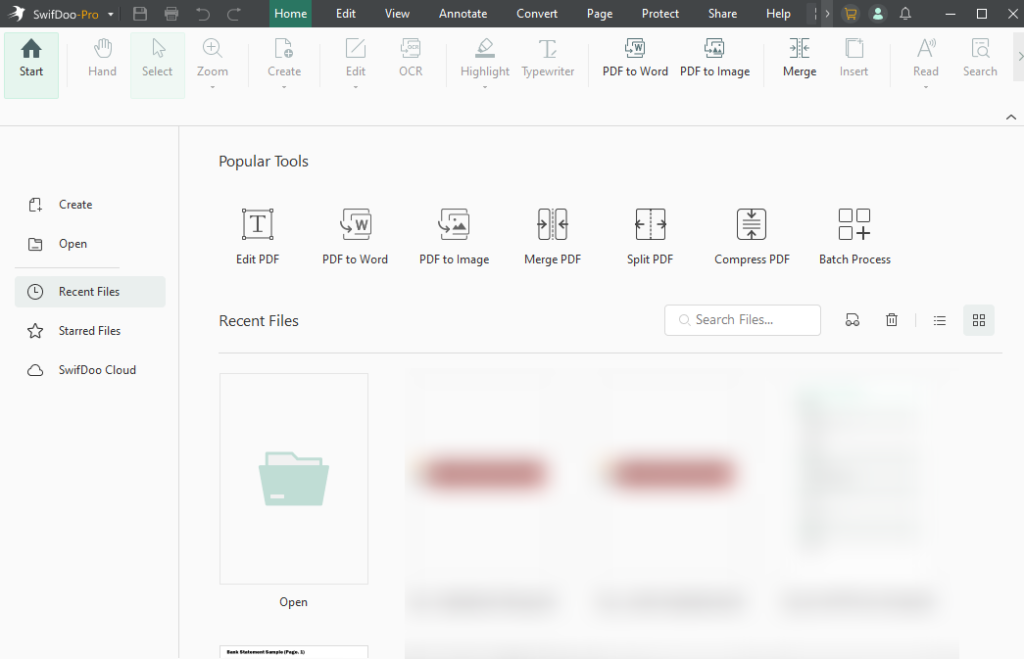
Task: Expand the Read dropdown arrow
Action: (x=925, y=86)
